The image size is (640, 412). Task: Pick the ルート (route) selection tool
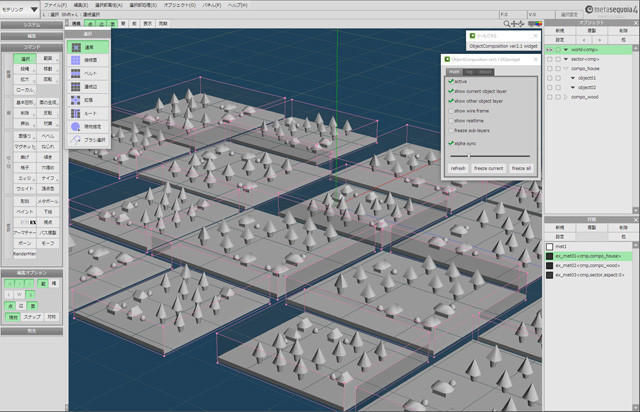(88, 114)
